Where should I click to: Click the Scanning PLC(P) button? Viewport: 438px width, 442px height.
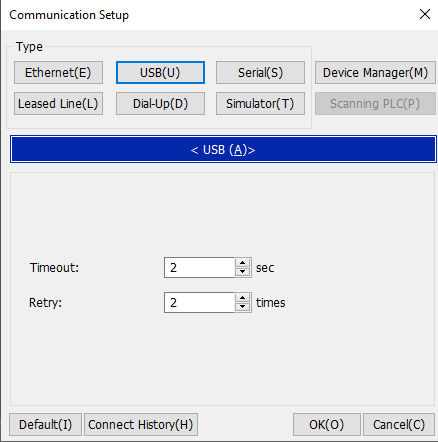(x=375, y=104)
